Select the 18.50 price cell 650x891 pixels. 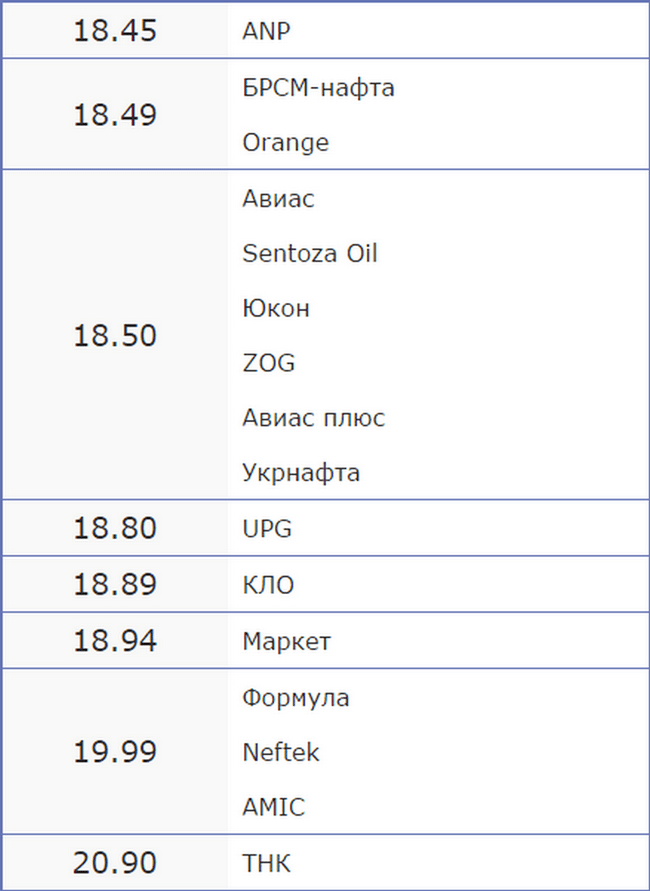click(x=114, y=336)
